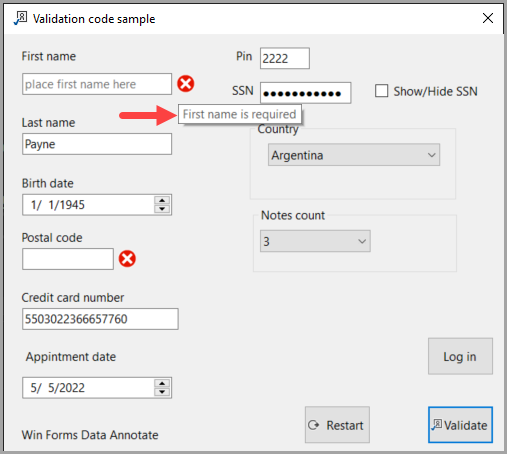The image size is (507, 454).
Task: Click the Validate button's person icon
Action: tap(437, 425)
